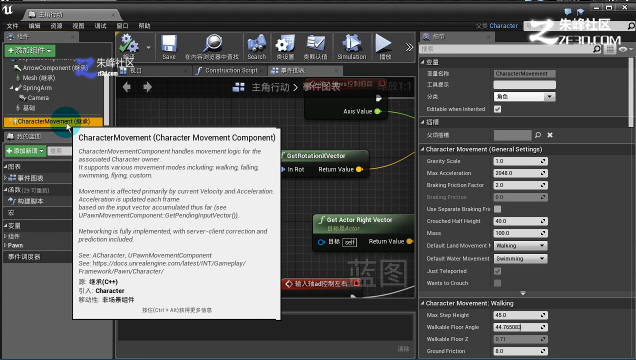636x360 pixels.
Task: Select the Camera component
Action: [x=34, y=98]
